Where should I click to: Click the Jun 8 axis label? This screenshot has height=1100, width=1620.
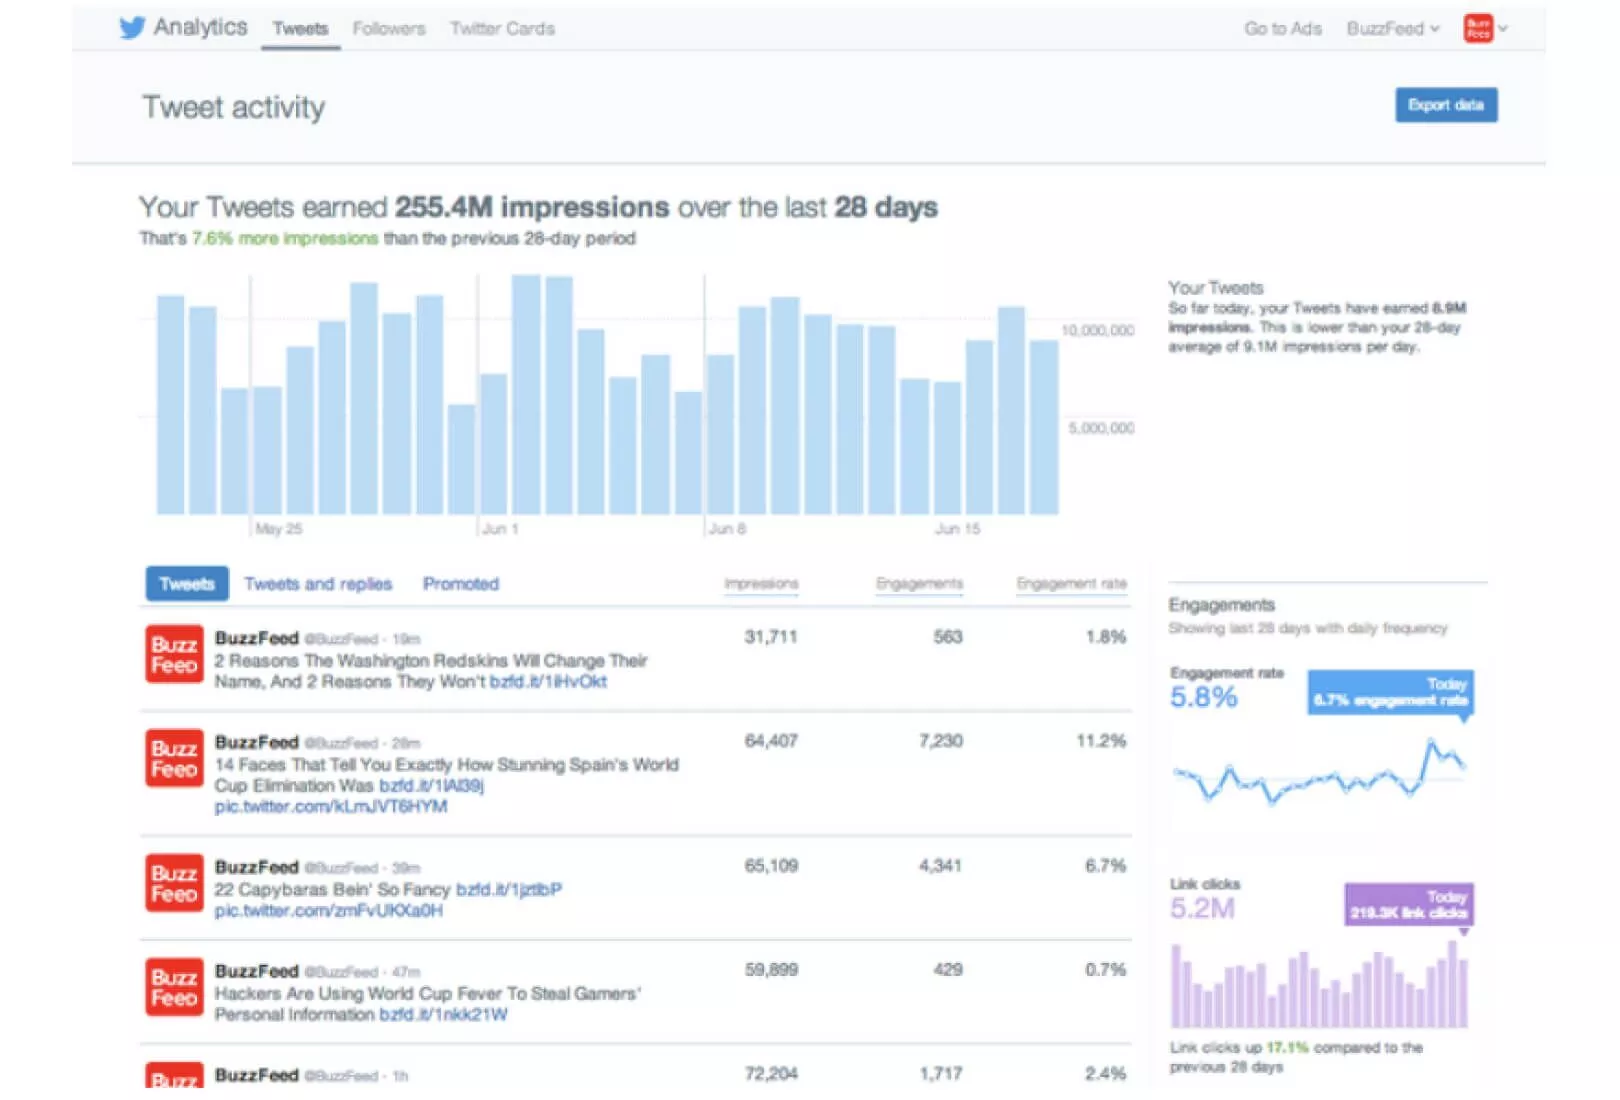point(728,528)
